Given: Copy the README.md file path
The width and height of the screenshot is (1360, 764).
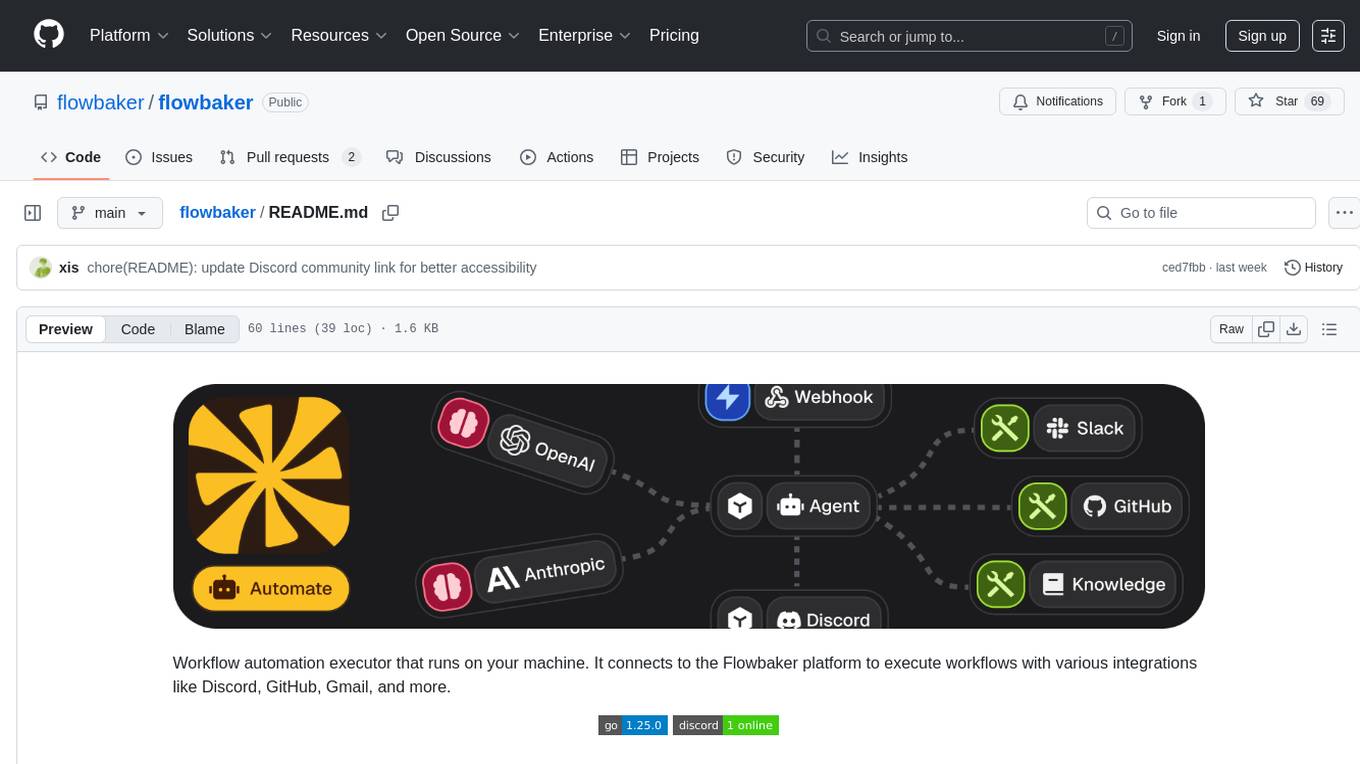Looking at the screenshot, I should [x=391, y=213].
